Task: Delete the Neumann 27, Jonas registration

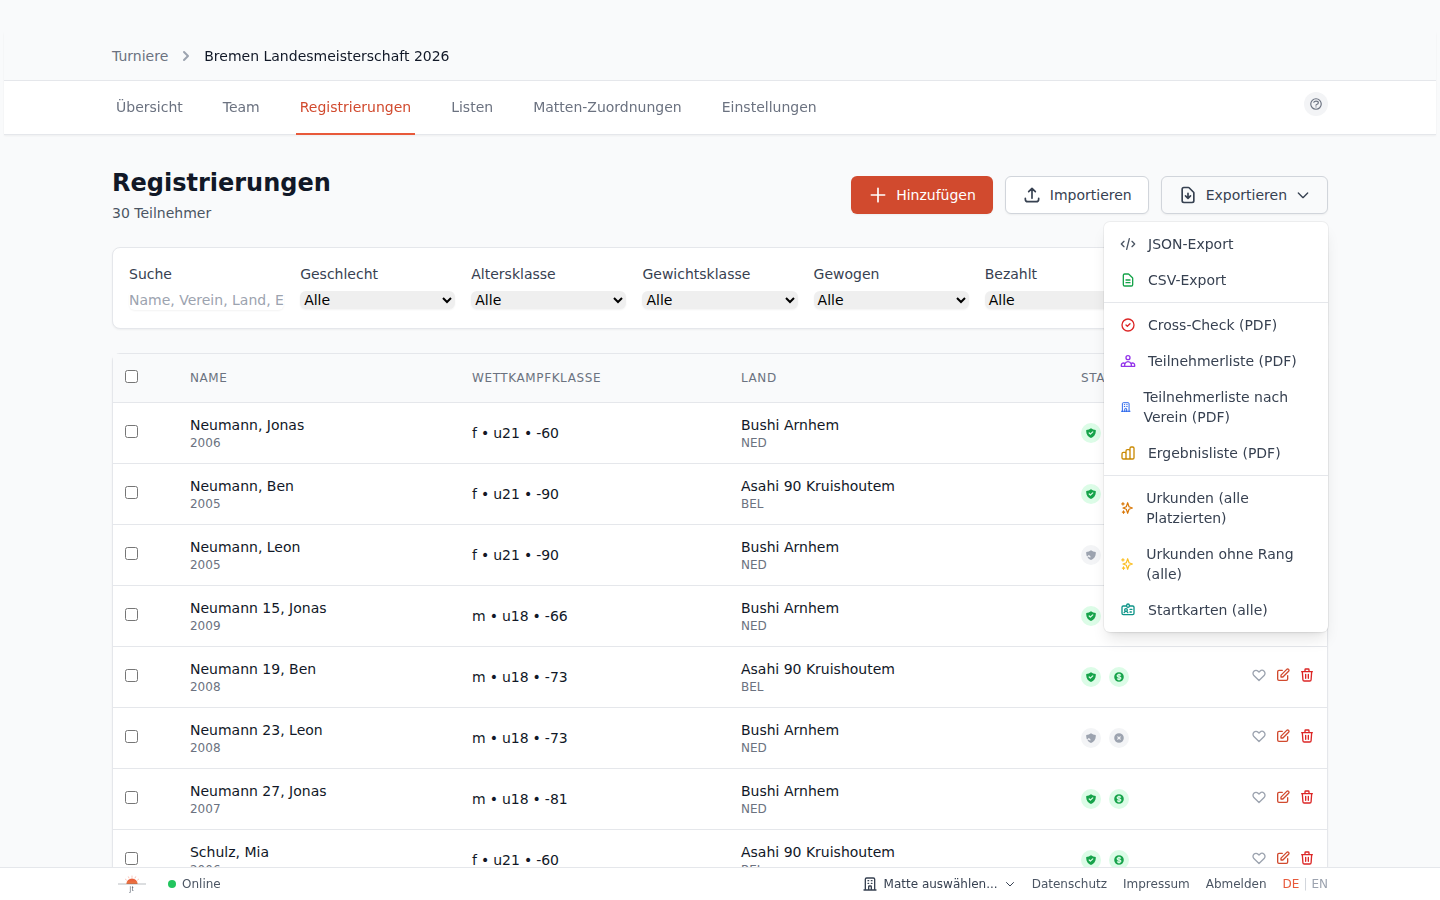Action: tap(1307, 797)
